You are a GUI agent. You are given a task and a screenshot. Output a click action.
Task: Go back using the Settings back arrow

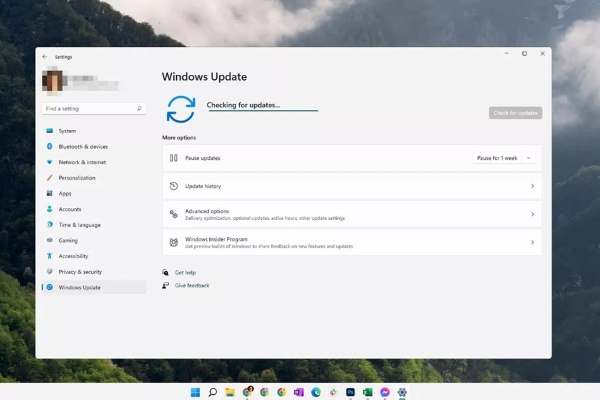point(45,56)
